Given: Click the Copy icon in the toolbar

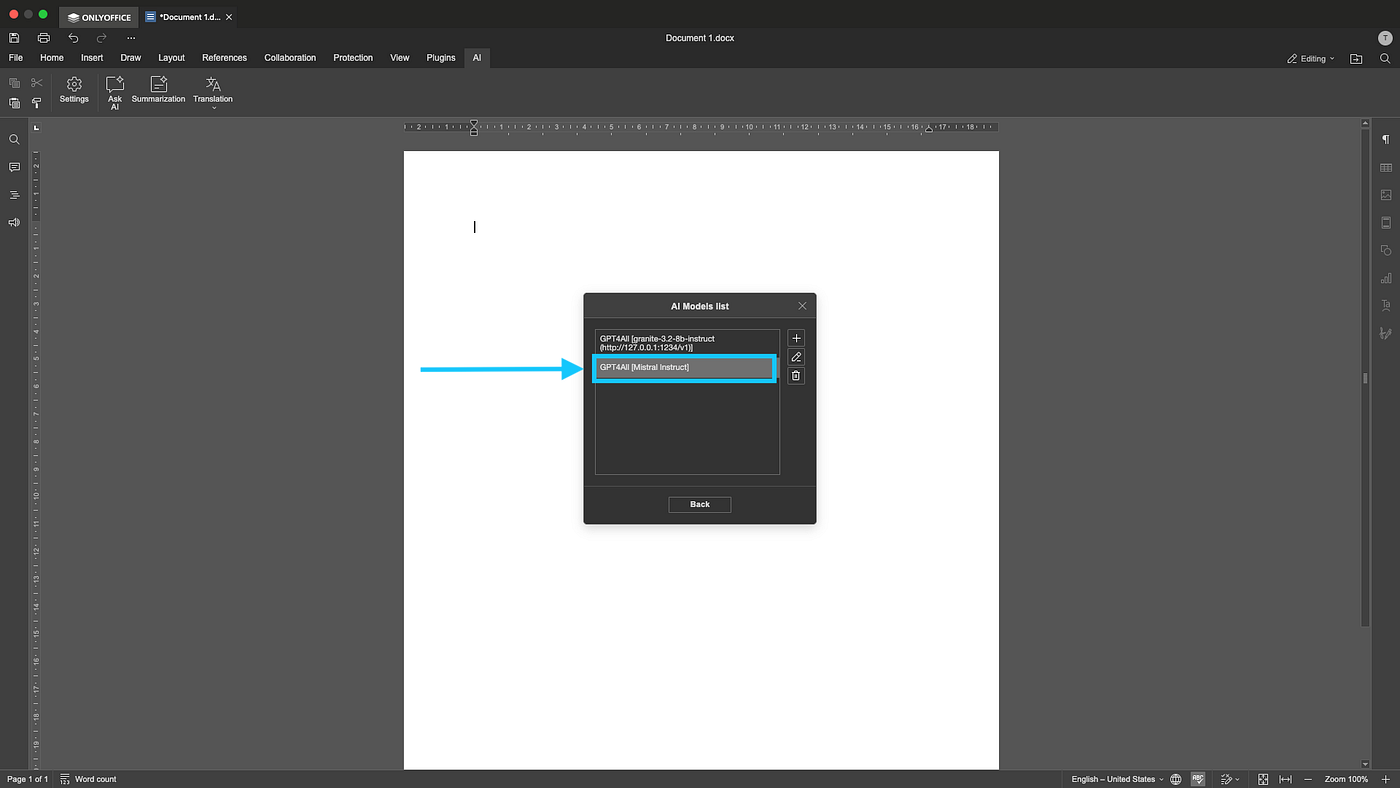Looking at the screenshot, I should point(14,83).
